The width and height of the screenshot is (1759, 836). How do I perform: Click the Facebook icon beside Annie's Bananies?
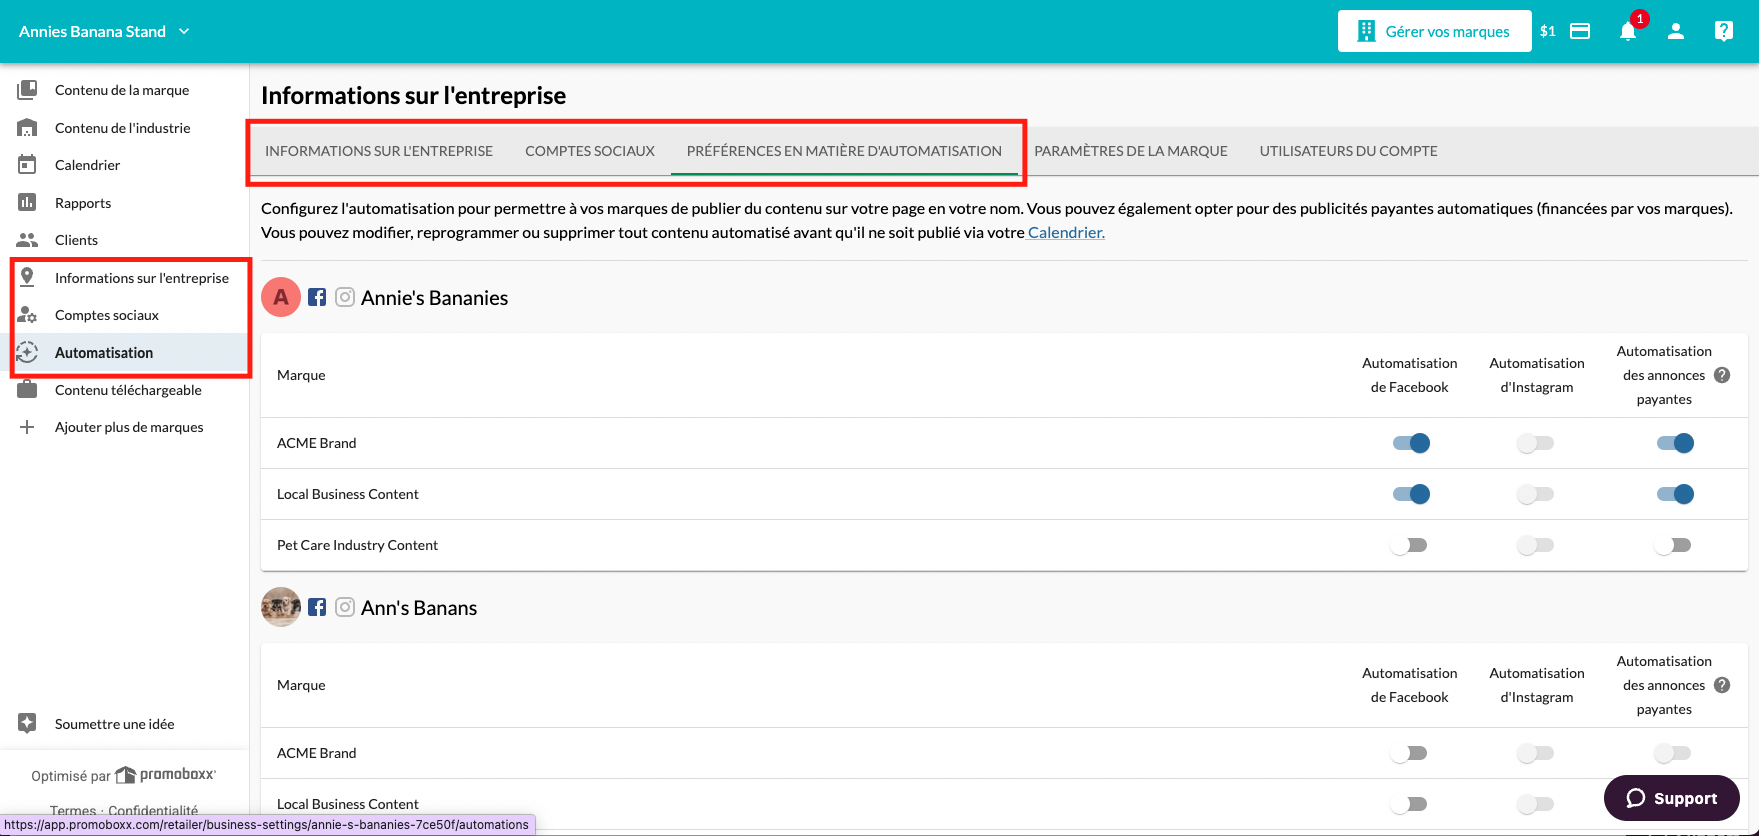point(317,297)
